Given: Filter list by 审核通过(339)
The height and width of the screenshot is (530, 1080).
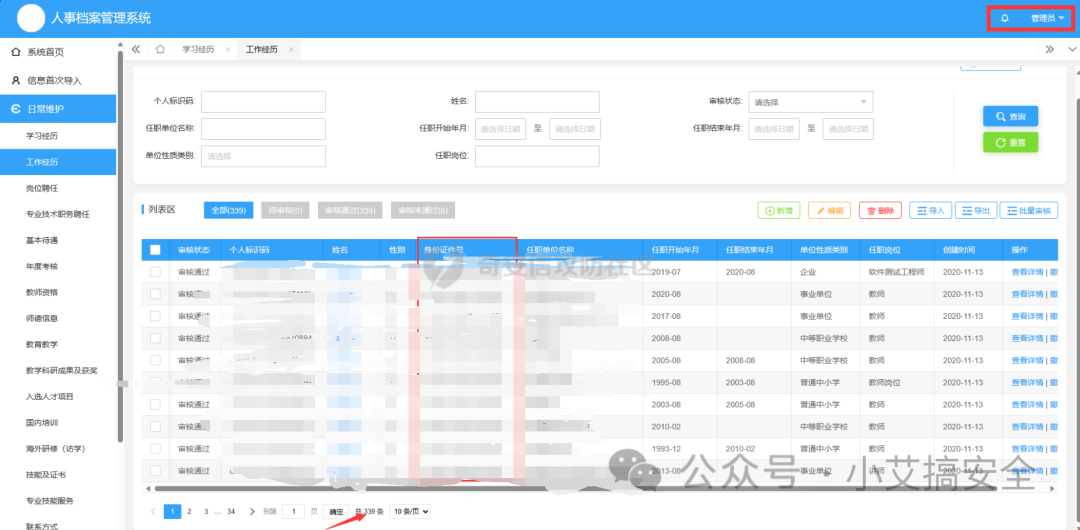Looking at the screenshot, I should pos(351,210).
